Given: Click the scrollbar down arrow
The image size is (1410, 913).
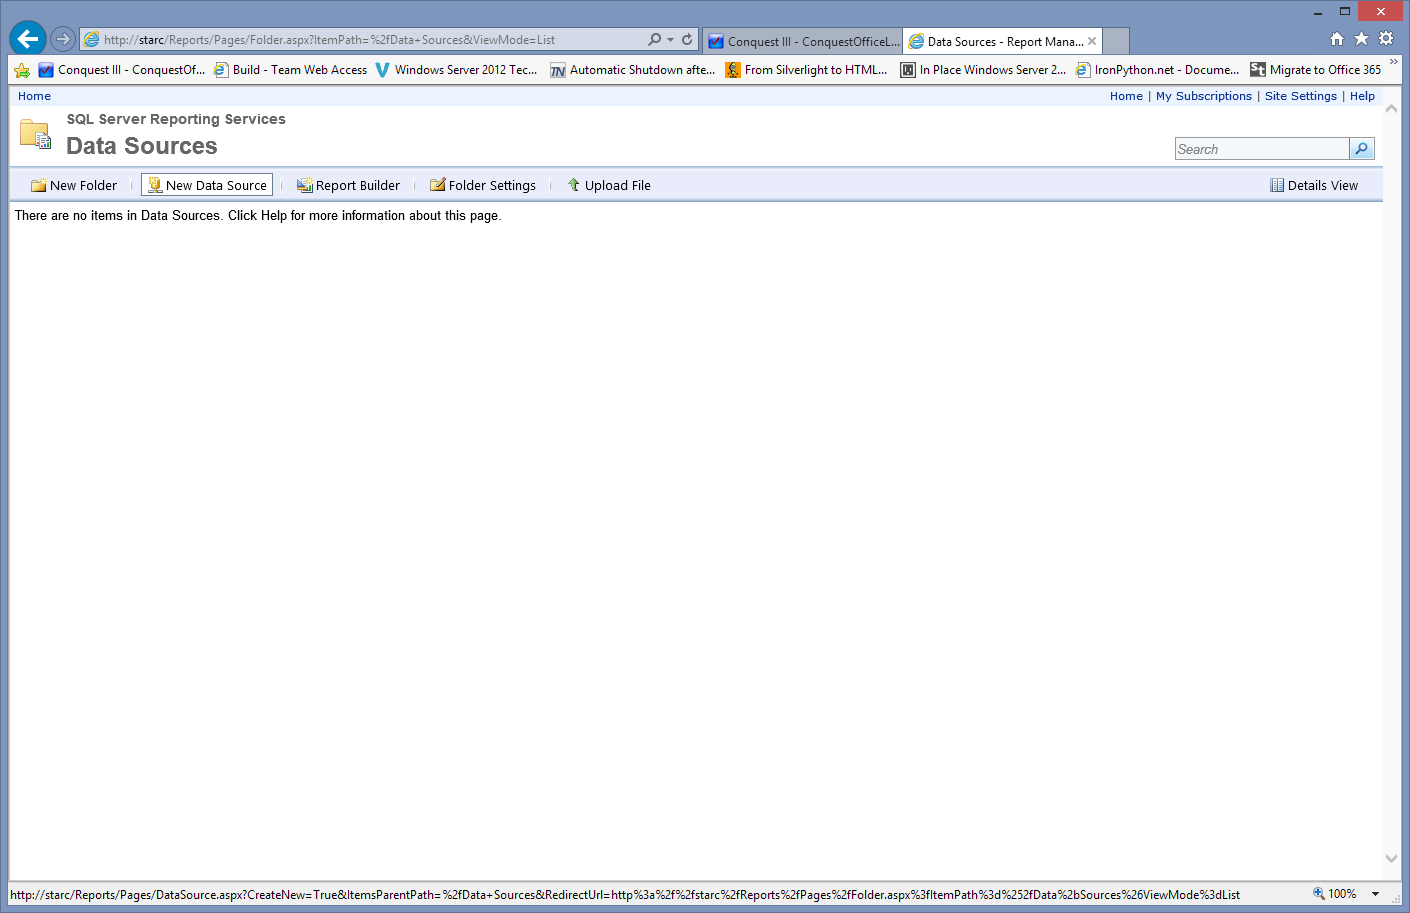Looking at the screenshot, I should tap(1391, 858).
